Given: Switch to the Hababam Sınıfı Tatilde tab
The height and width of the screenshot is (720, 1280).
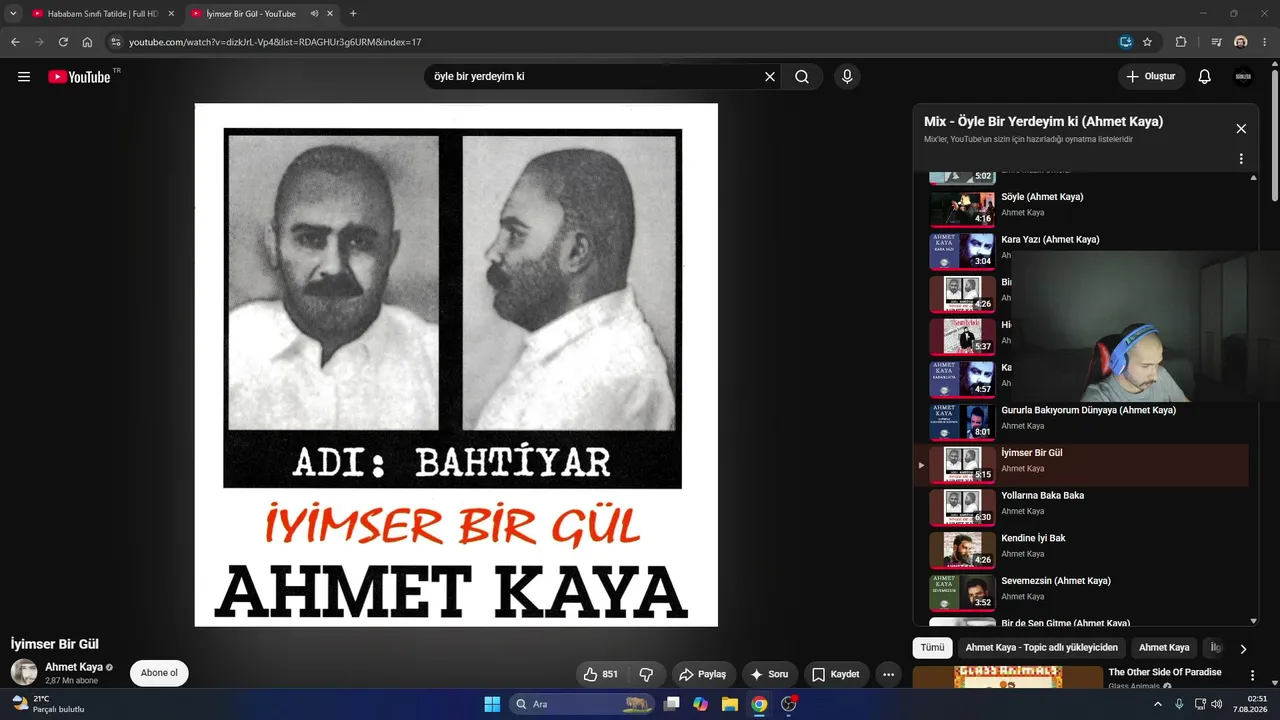Looking at the screenshot, I should (102, 14).
